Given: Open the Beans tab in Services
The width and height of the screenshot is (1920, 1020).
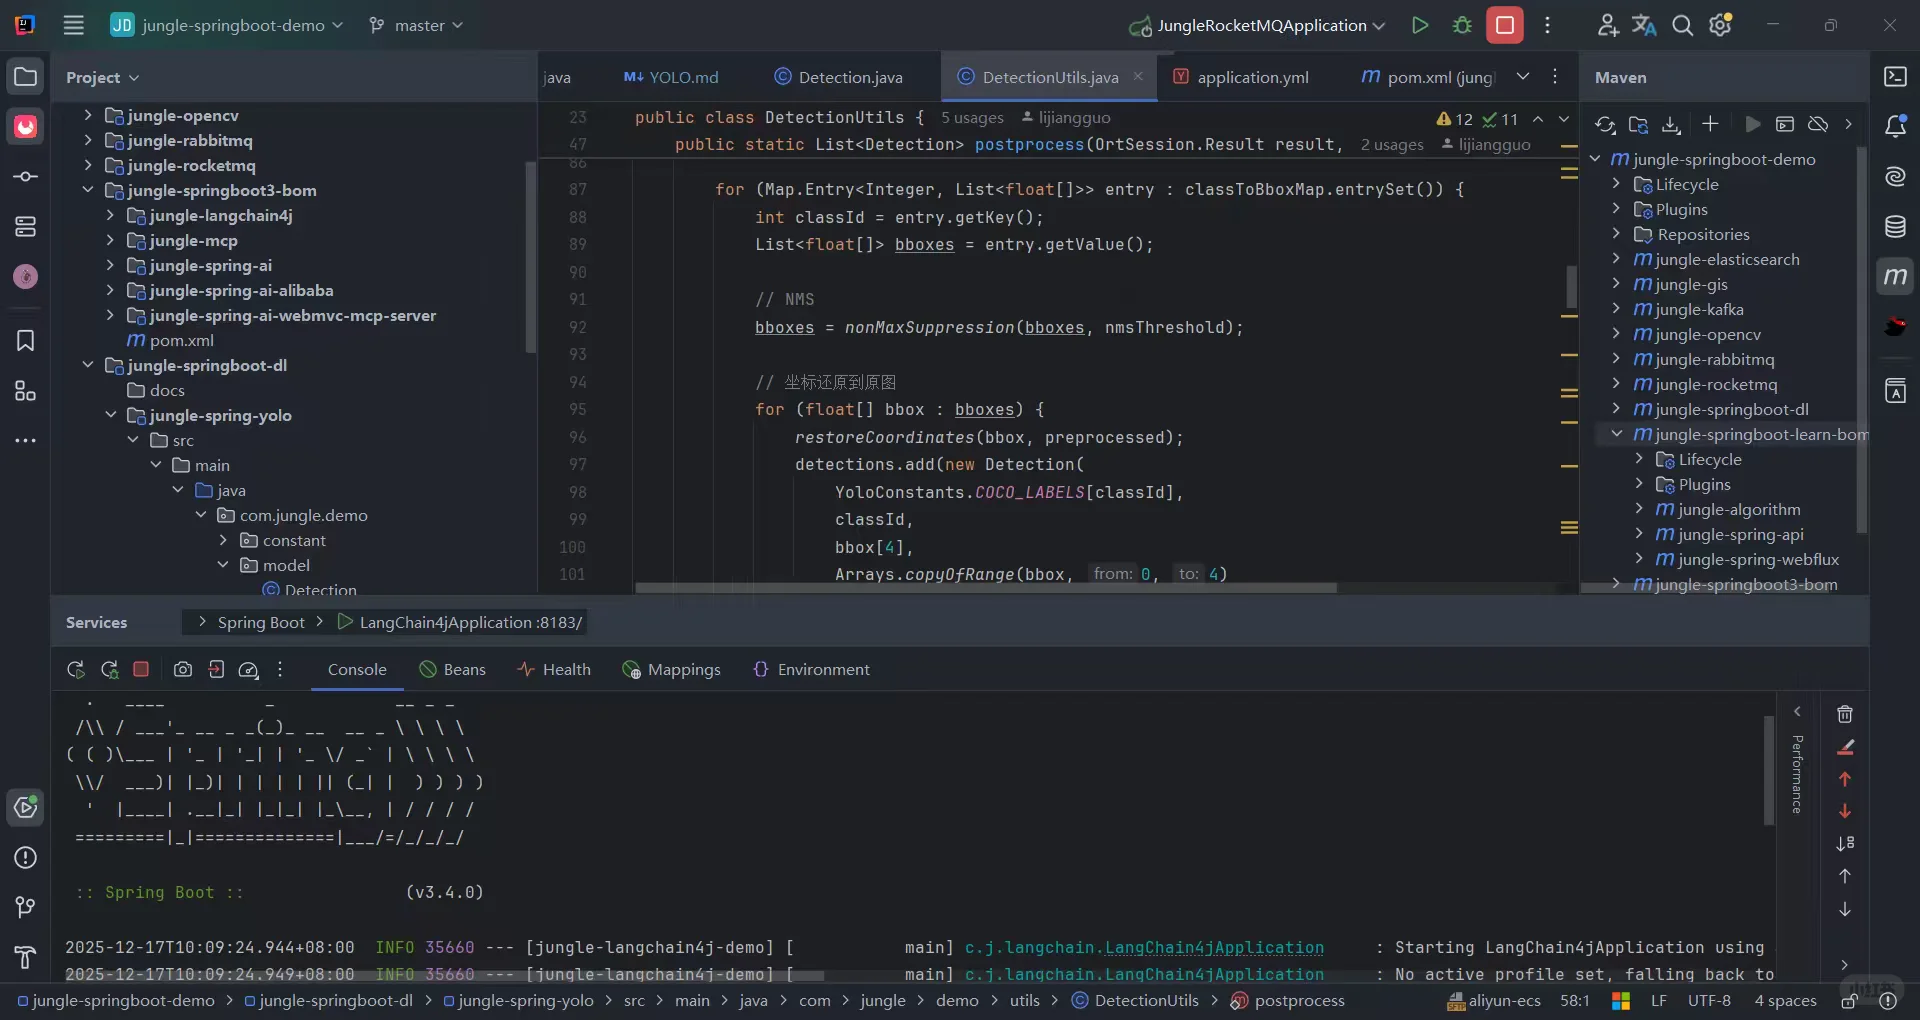Looking at the screenshot, I should [x=453, y=670].
